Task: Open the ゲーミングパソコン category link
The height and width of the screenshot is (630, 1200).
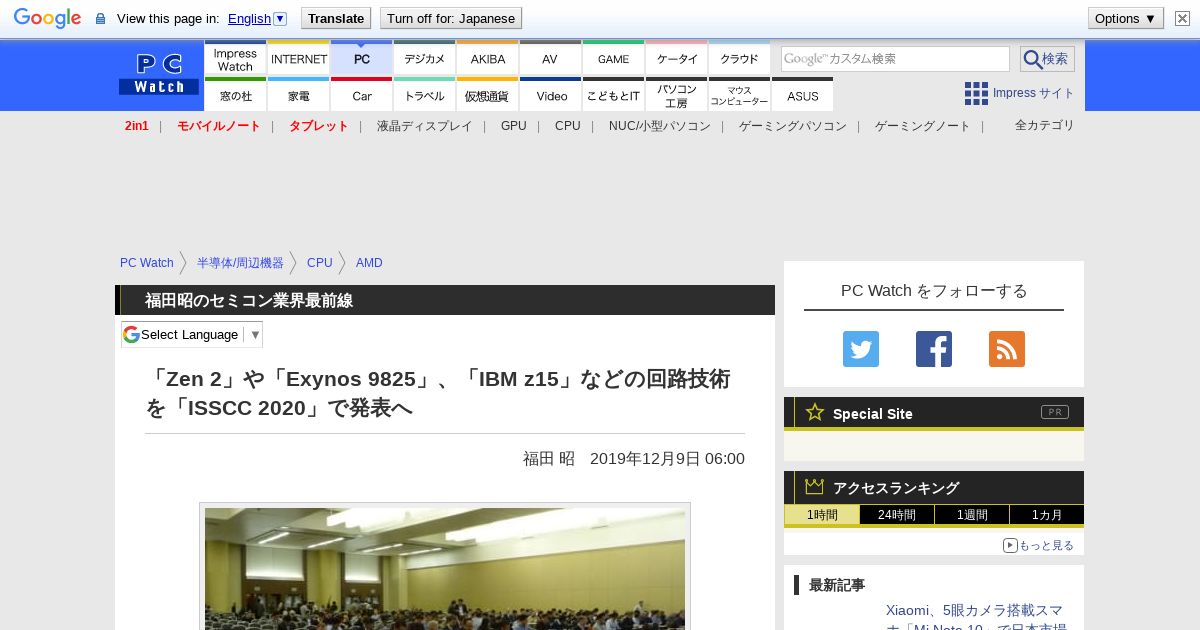Action: tap(793, 126)
